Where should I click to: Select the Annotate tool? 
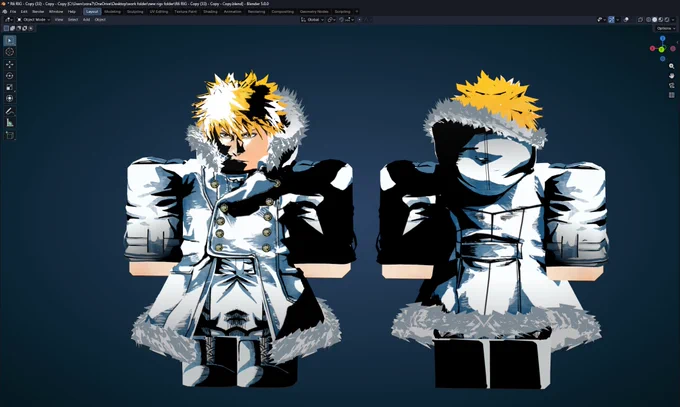point(10,111)
